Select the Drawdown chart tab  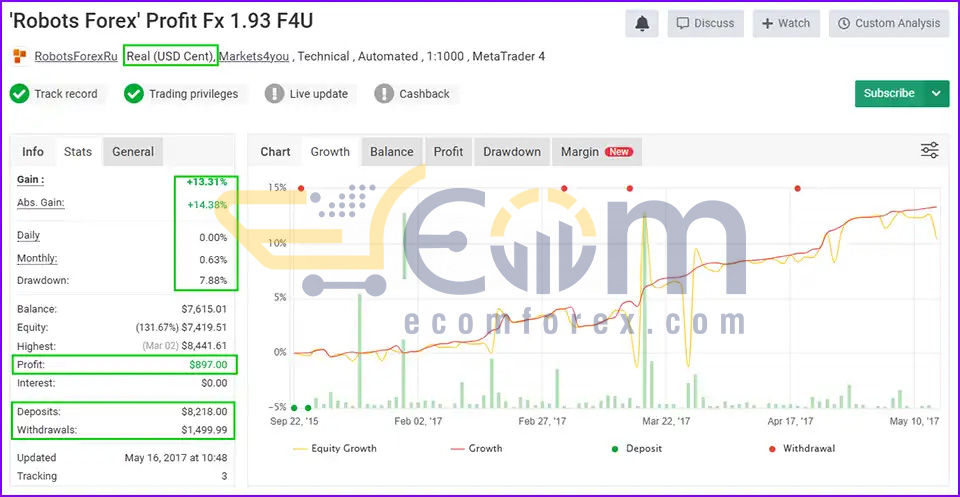click(x=512, y=152)
